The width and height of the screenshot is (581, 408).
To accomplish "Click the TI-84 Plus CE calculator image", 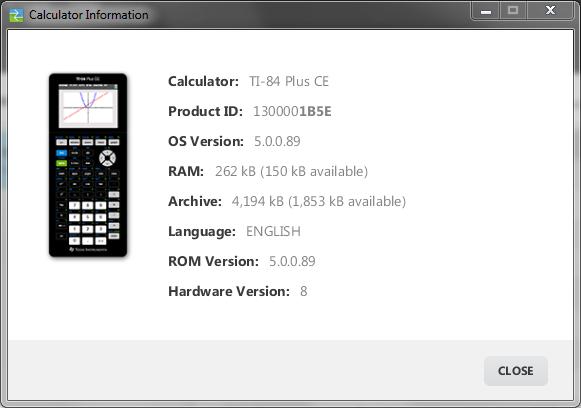I will point(88,165).
